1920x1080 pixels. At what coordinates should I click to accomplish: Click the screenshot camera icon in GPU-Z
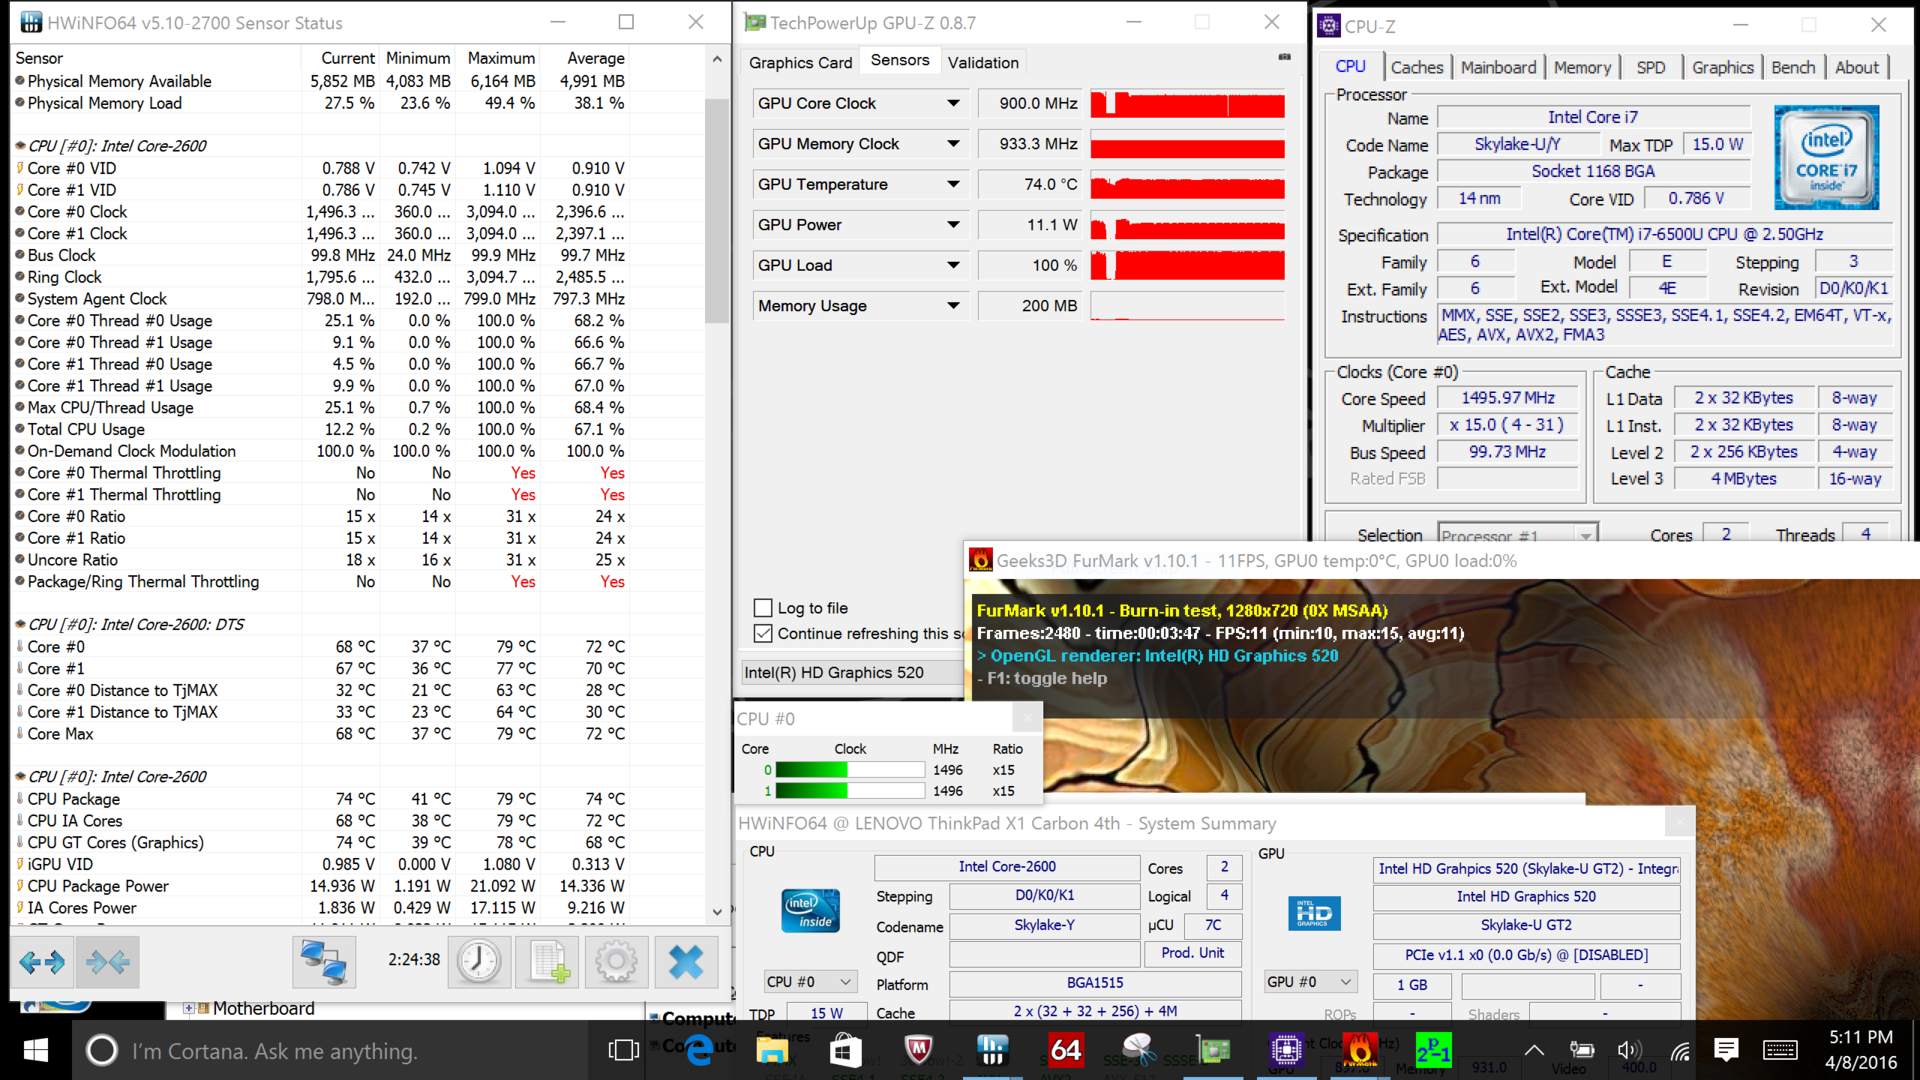(x=1284, y=57)
